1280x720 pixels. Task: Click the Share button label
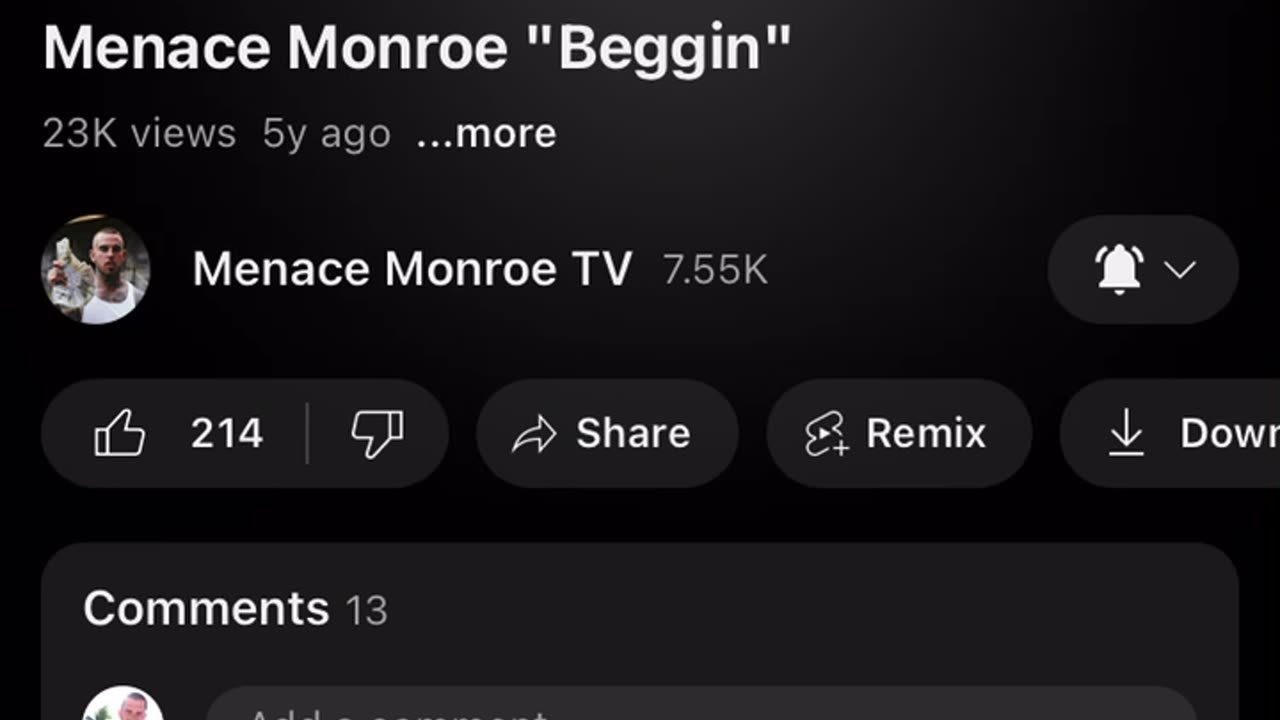[633, 434]
